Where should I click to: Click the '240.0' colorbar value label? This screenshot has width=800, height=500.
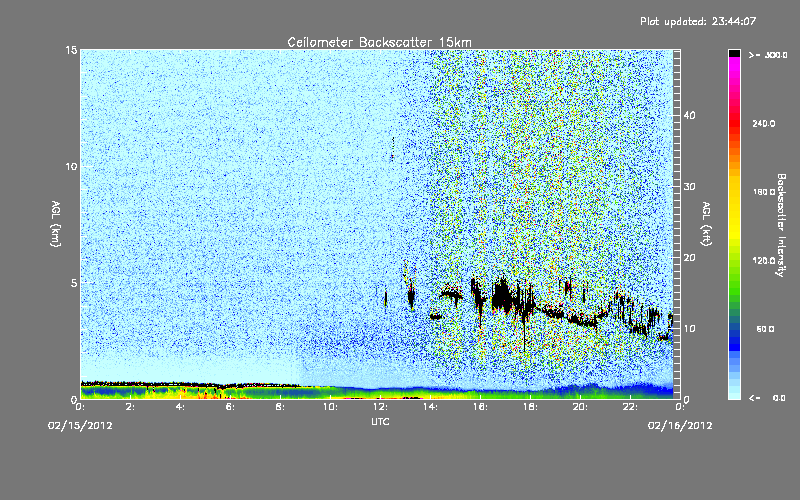pyautogui.click(x=764, y=123)
